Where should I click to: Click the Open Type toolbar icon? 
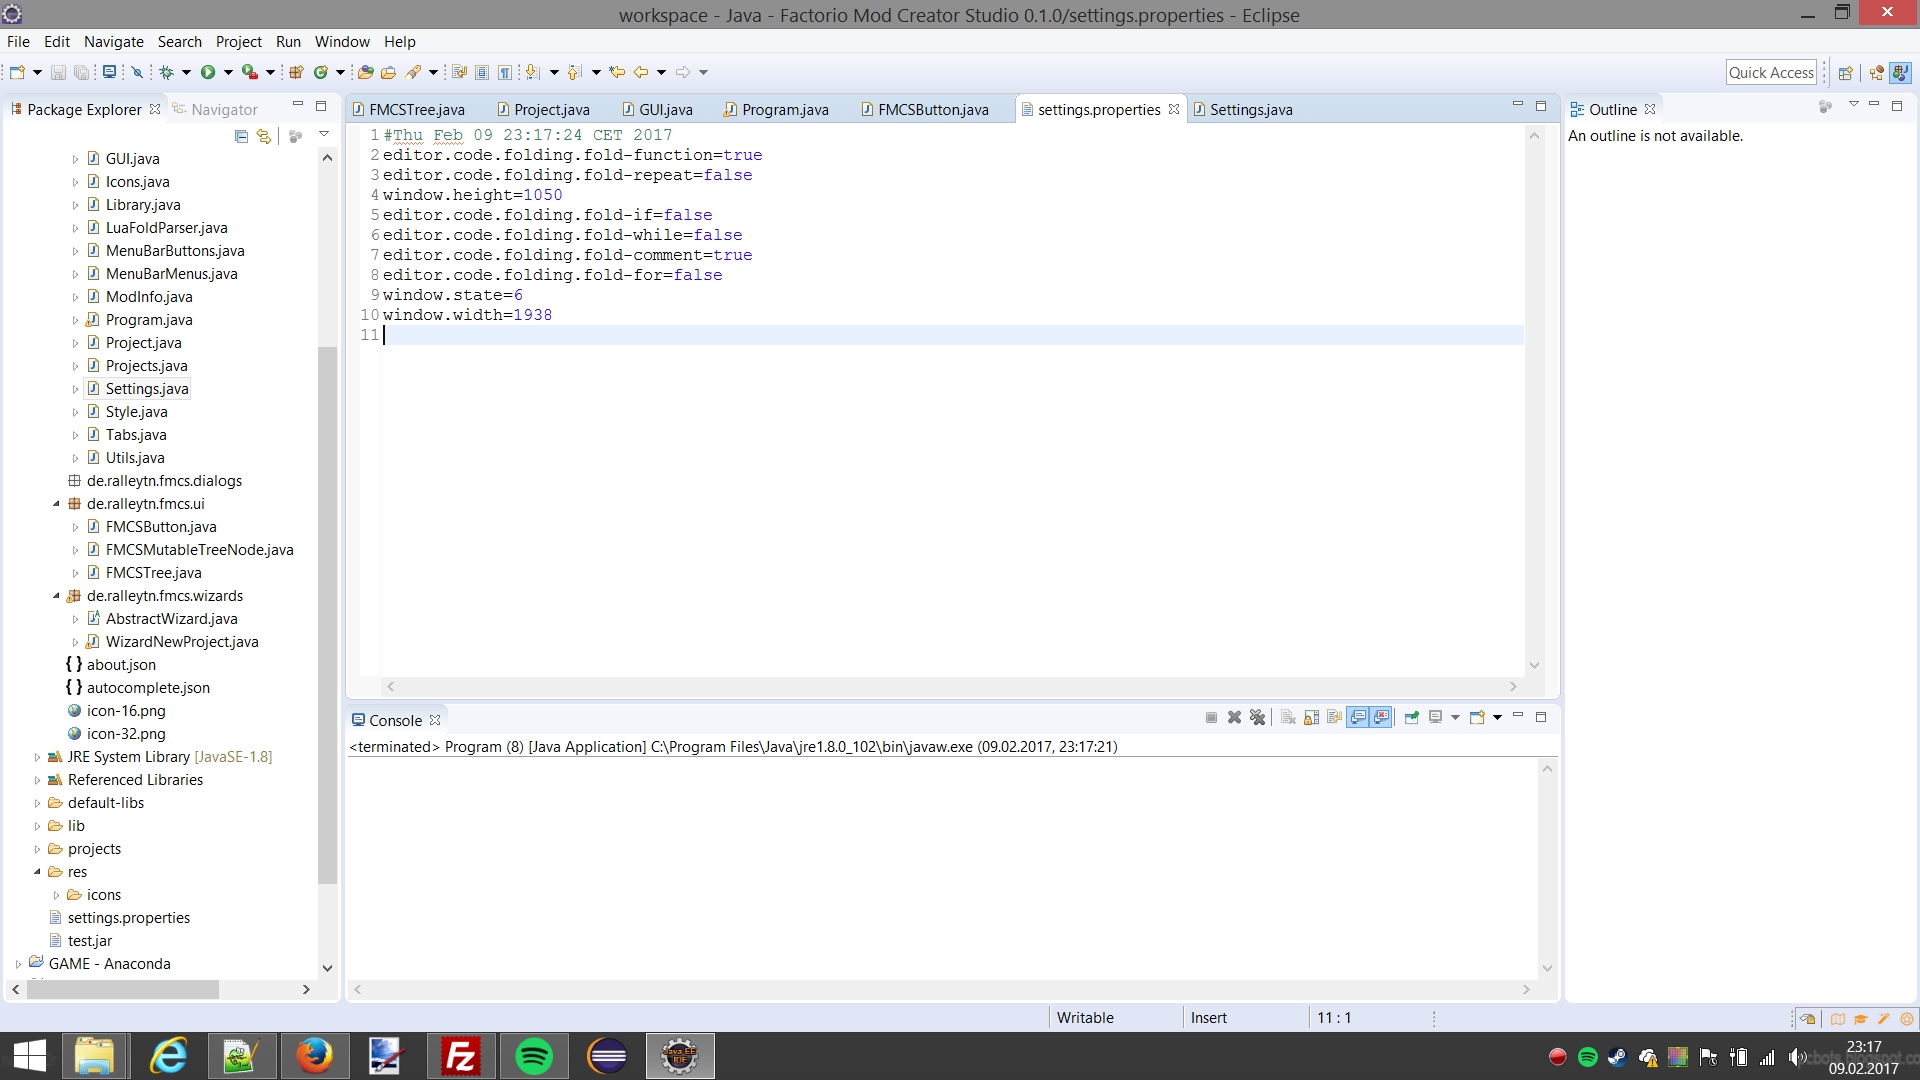click(365, 72)
